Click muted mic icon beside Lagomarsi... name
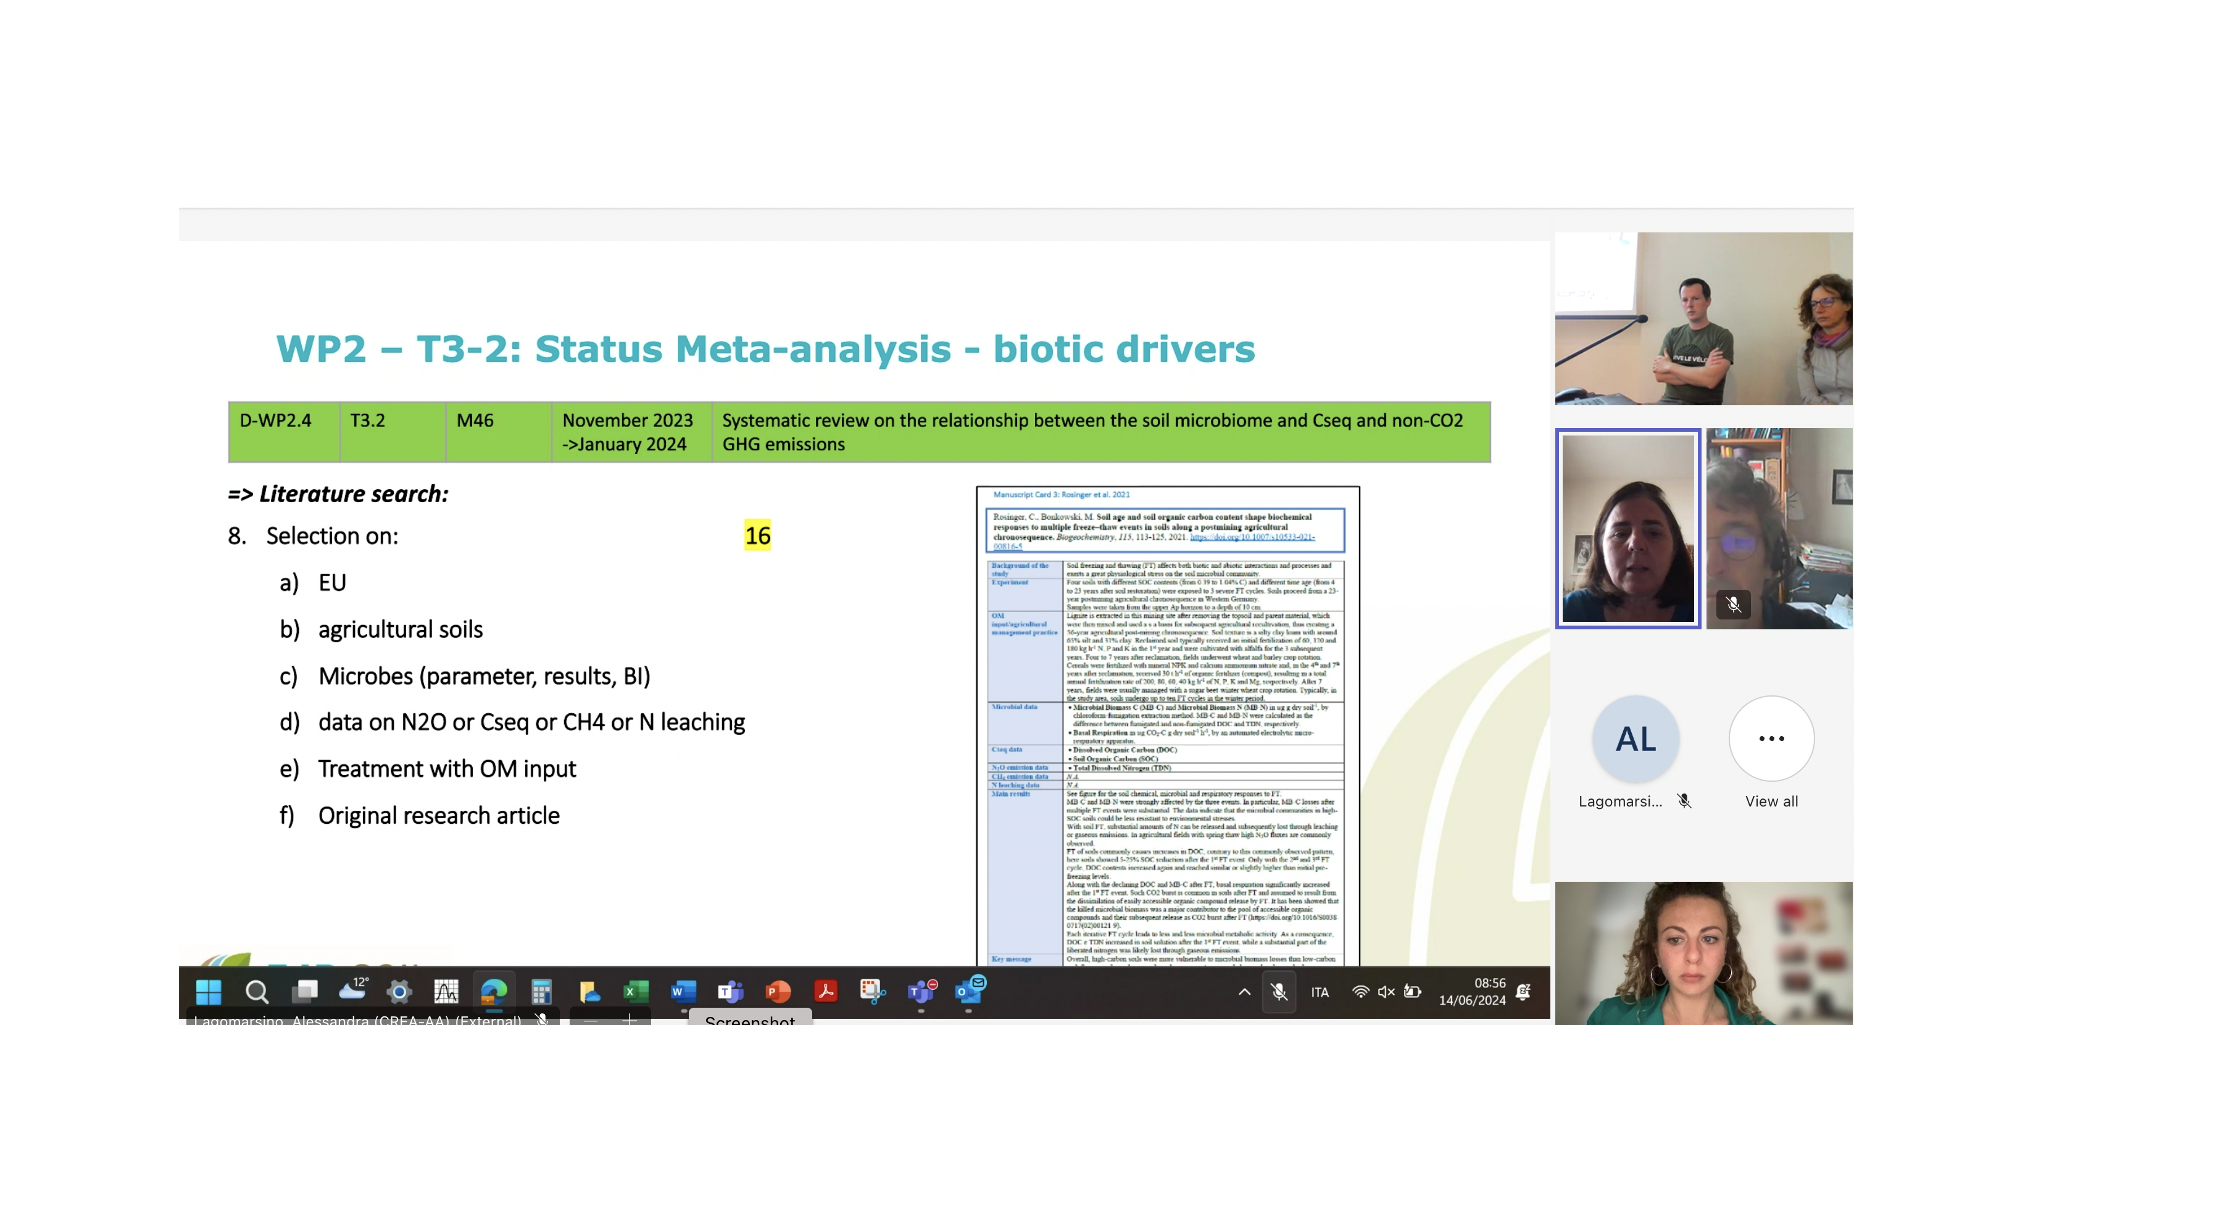This screenshot has width=2226, height=1220. (1684, 801)
